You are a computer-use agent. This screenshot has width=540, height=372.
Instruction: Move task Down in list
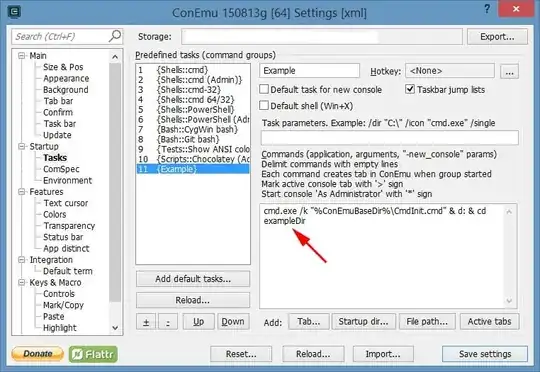coord(233,322)
